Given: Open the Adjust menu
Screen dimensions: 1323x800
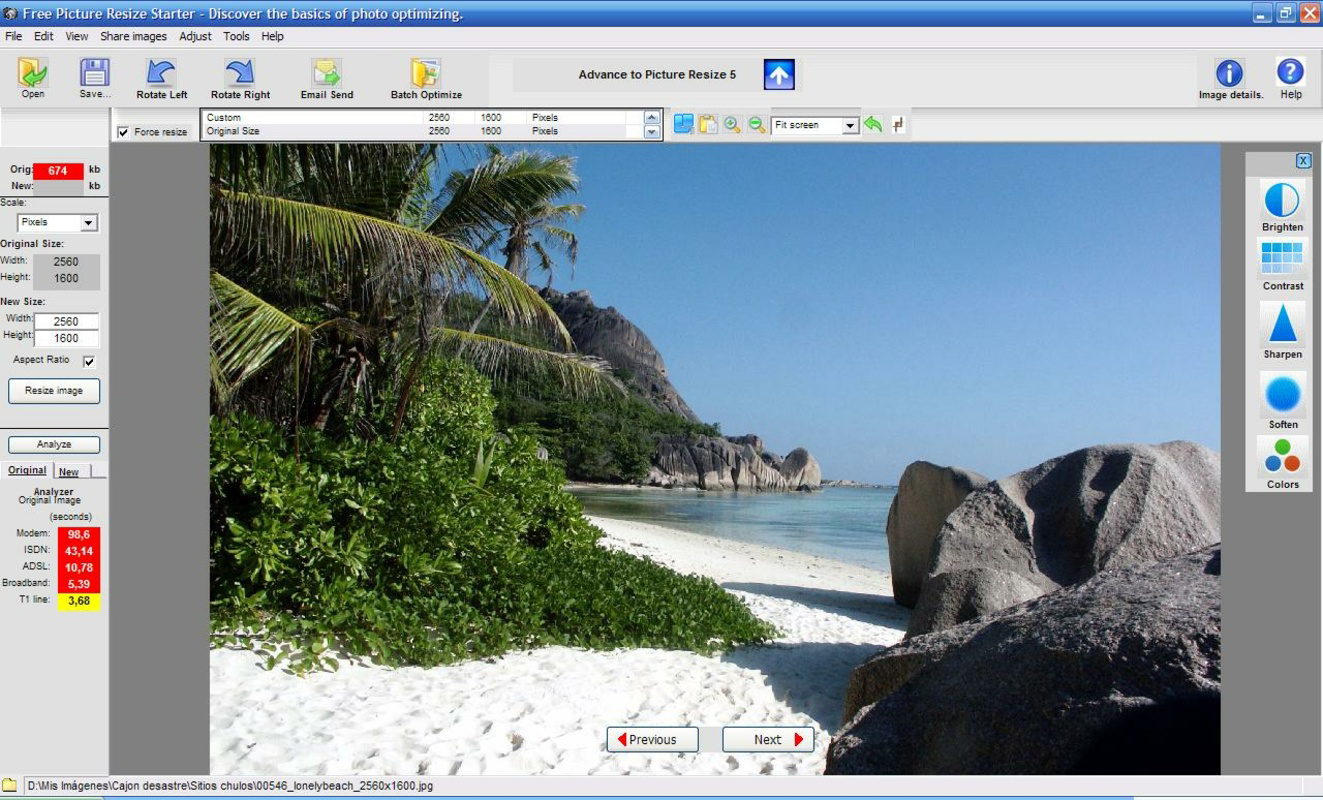Looking at the screenshot, I should pyautogui.click(x=195, y=36).
